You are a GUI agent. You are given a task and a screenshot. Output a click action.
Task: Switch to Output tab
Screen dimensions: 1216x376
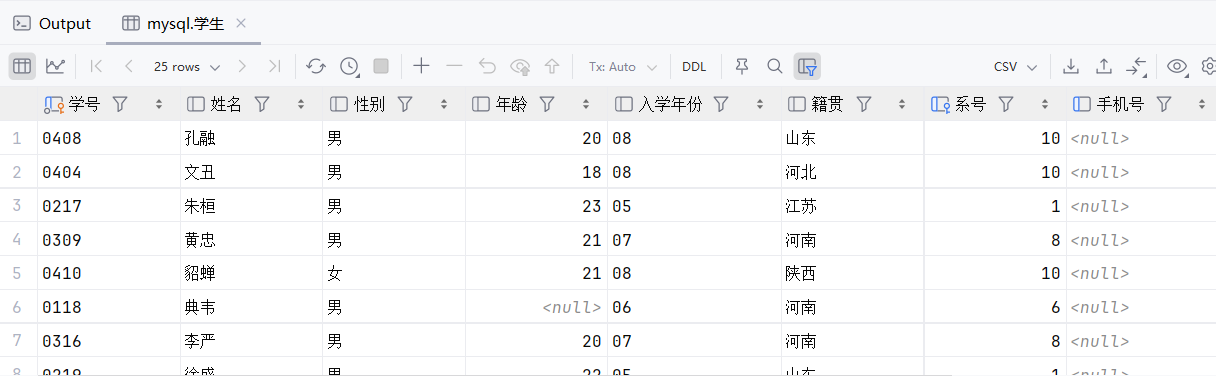pyautogui.click(x=52, y=23)
